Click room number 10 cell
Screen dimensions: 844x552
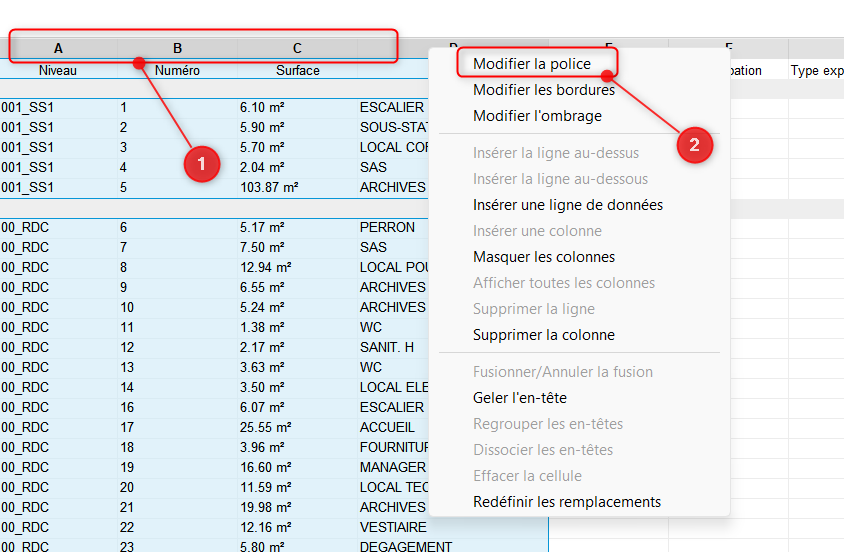point(177,307)
